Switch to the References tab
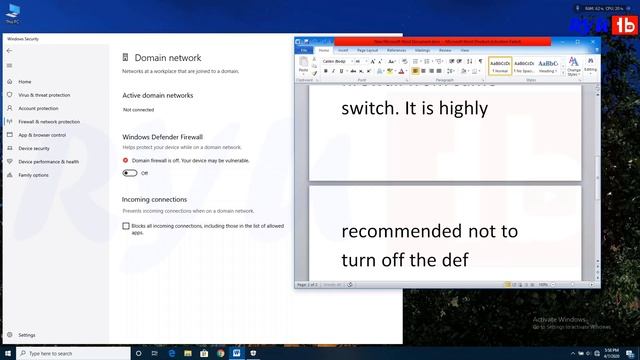The image size is (640, 360). point(396,50)
